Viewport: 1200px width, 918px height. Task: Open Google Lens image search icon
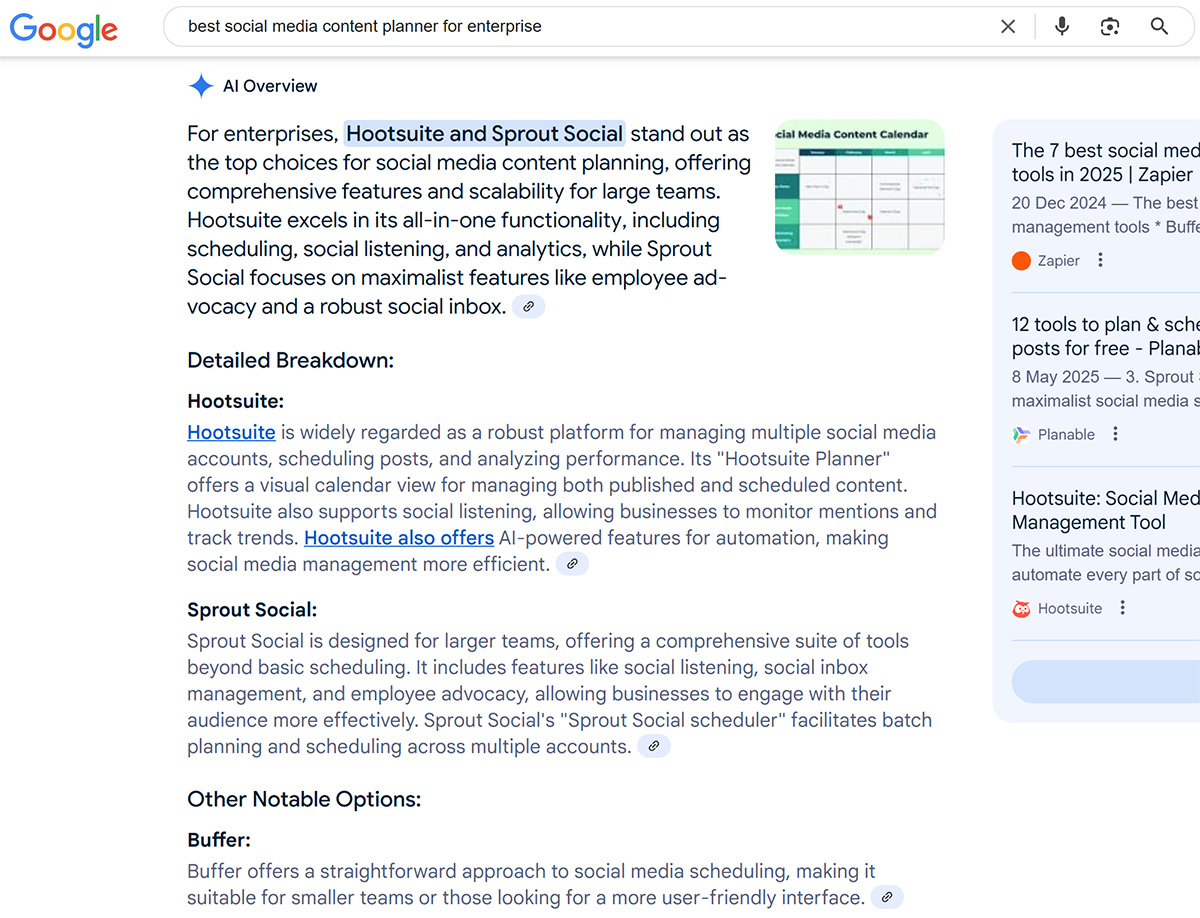coord(1110,27)
